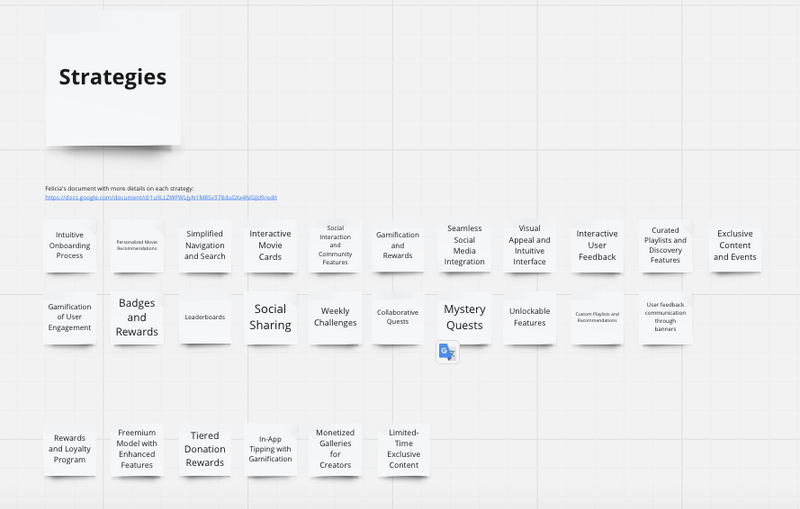
Task: Click the Badges and Rewards sticky note
Action: coord(137,318)
